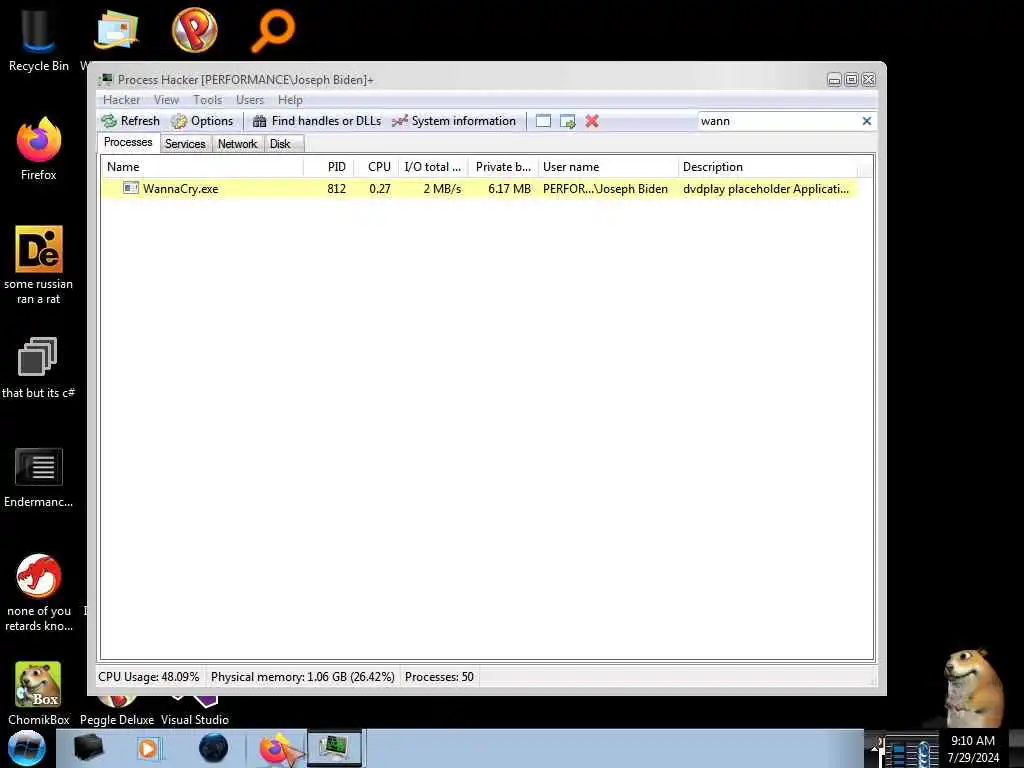Switch to the Network tab
Viewport: 1024px width, 768px height.
[x=238, y=144]
